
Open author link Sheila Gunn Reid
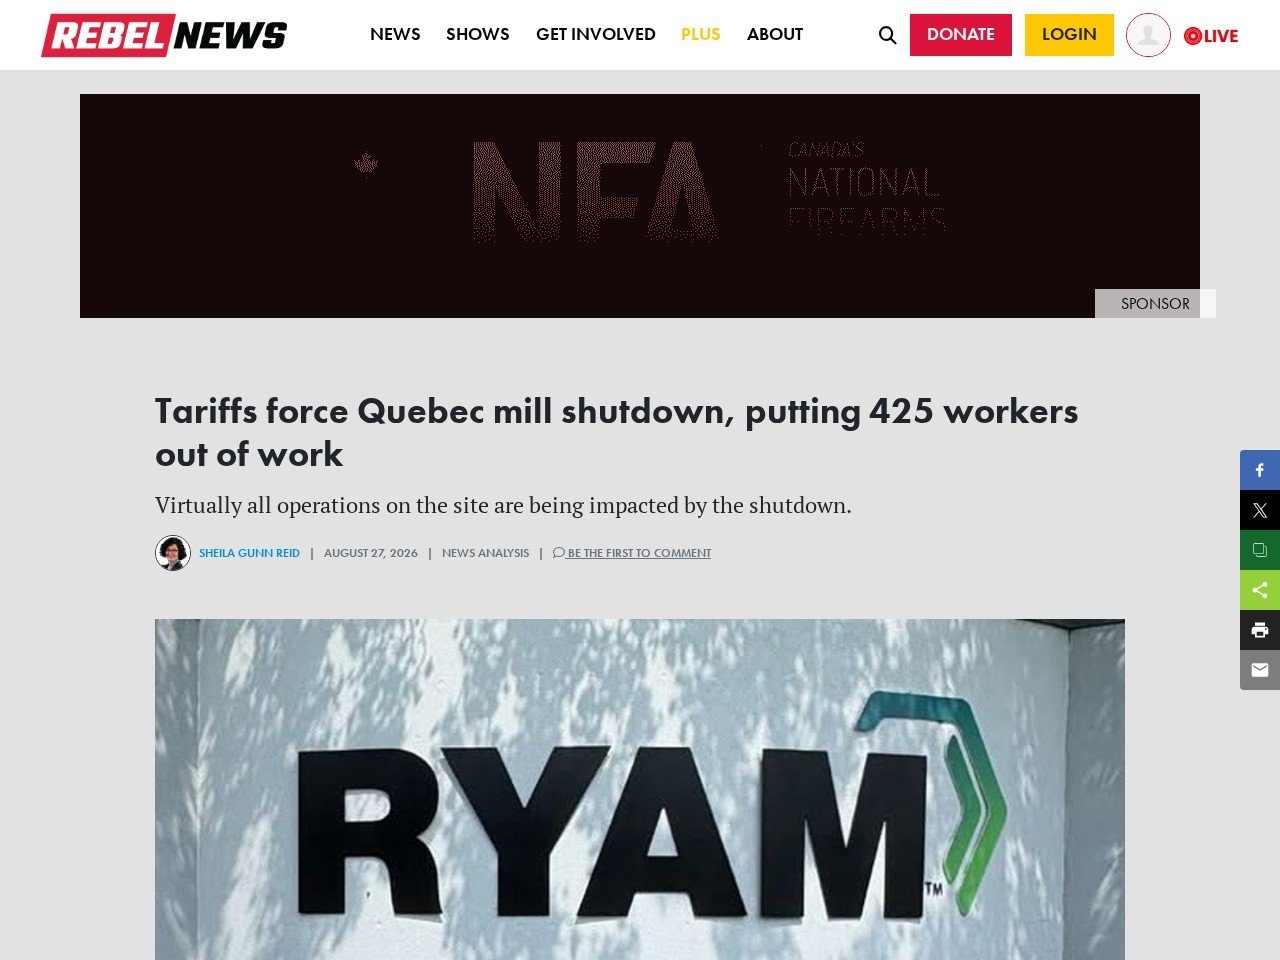[x=249, y=553]
